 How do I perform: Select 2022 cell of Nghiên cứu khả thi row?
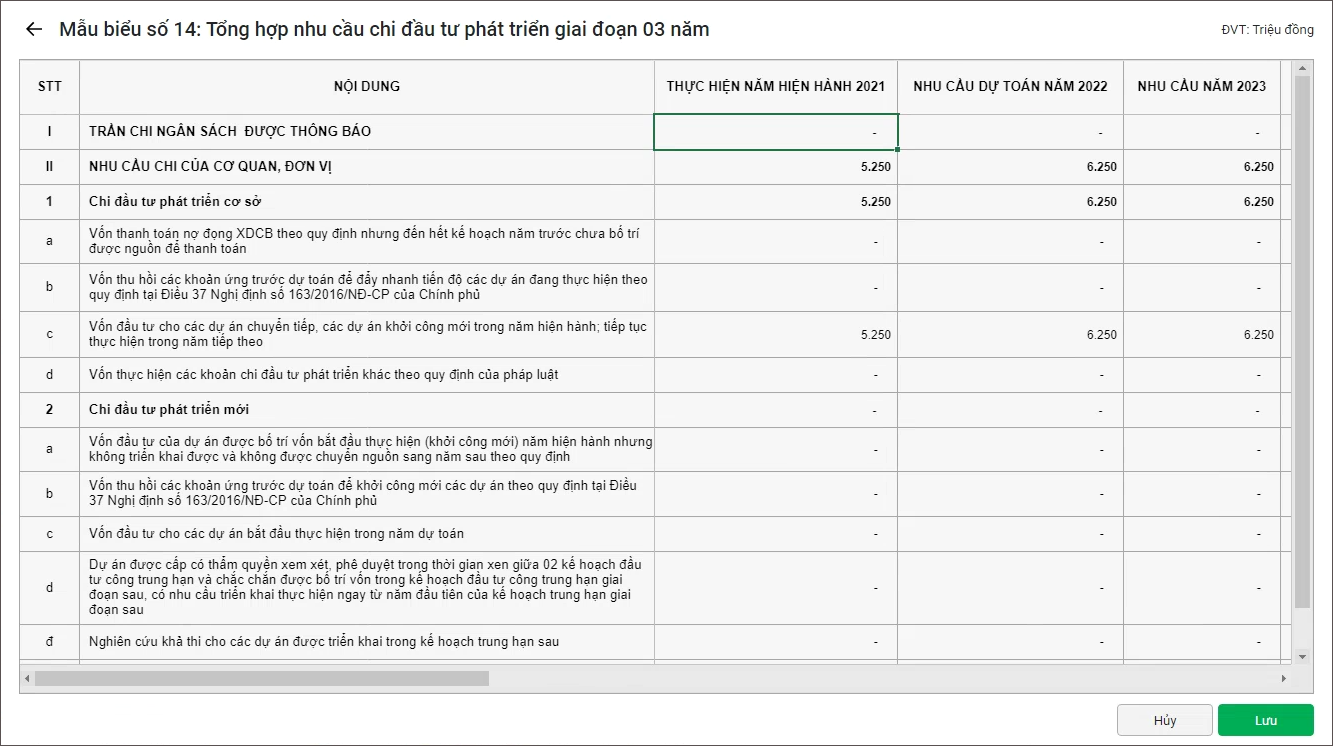point(1010,642)
